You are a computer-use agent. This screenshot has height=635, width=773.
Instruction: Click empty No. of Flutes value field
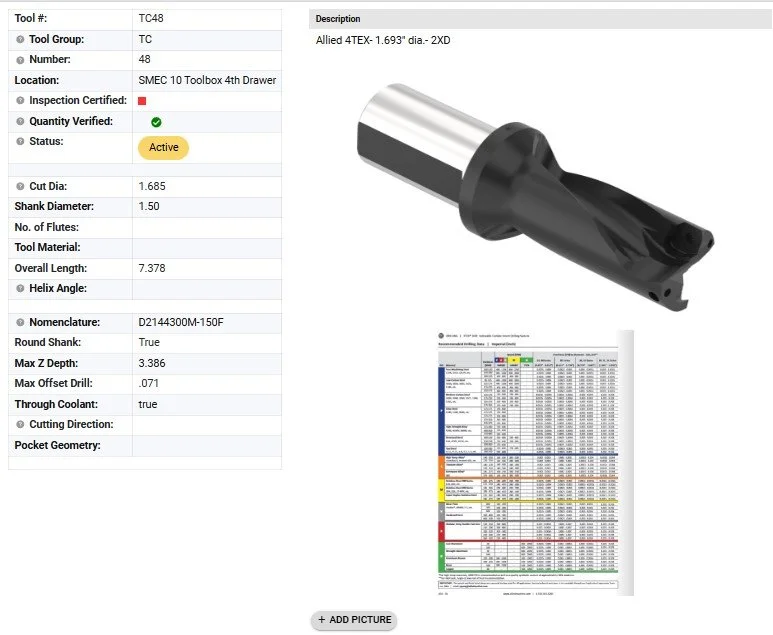point(207,228)
